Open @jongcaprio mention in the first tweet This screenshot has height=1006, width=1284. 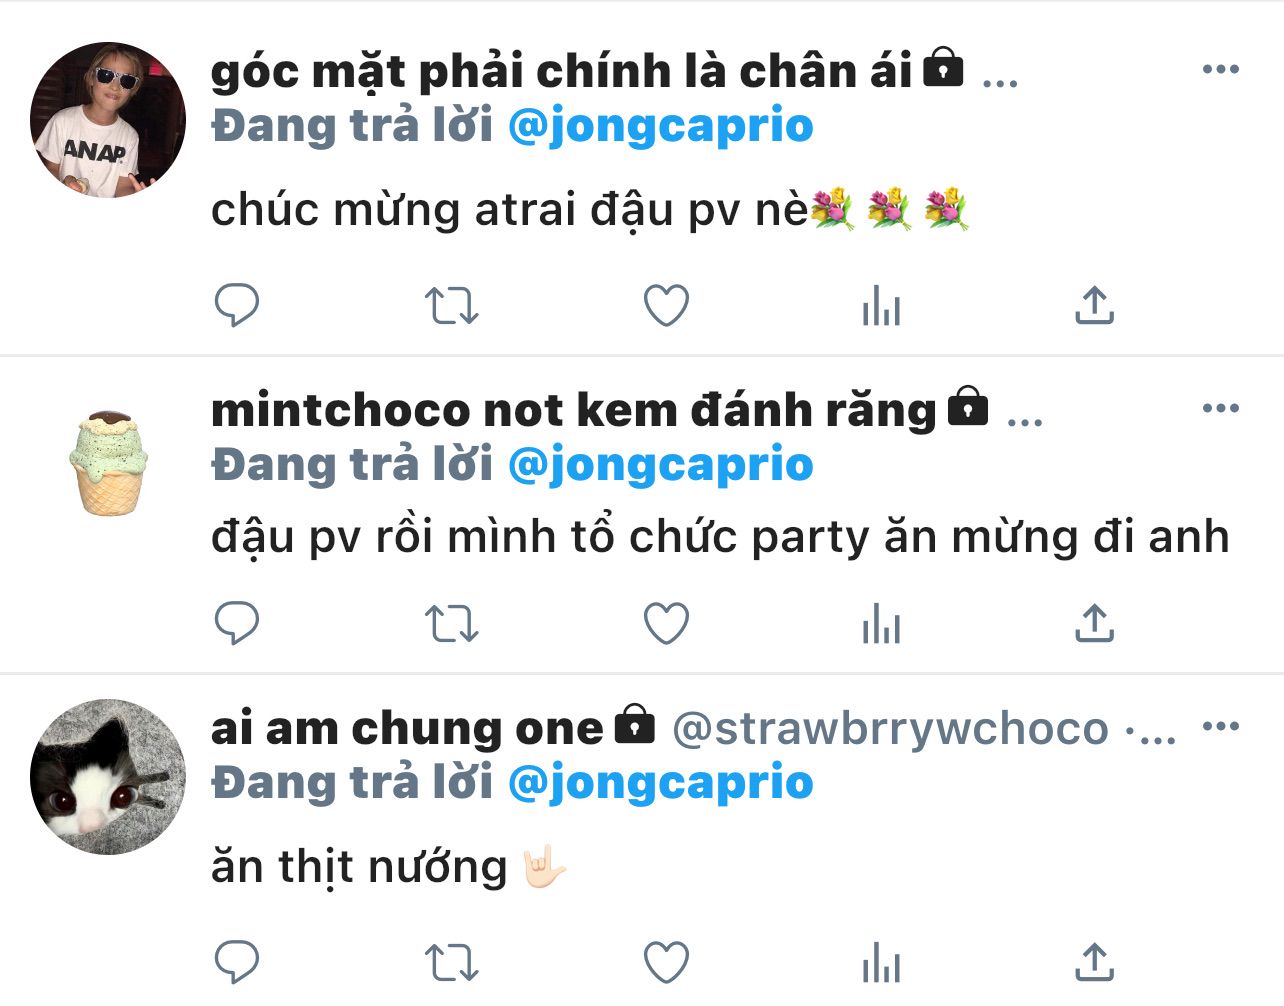(661, 127)
